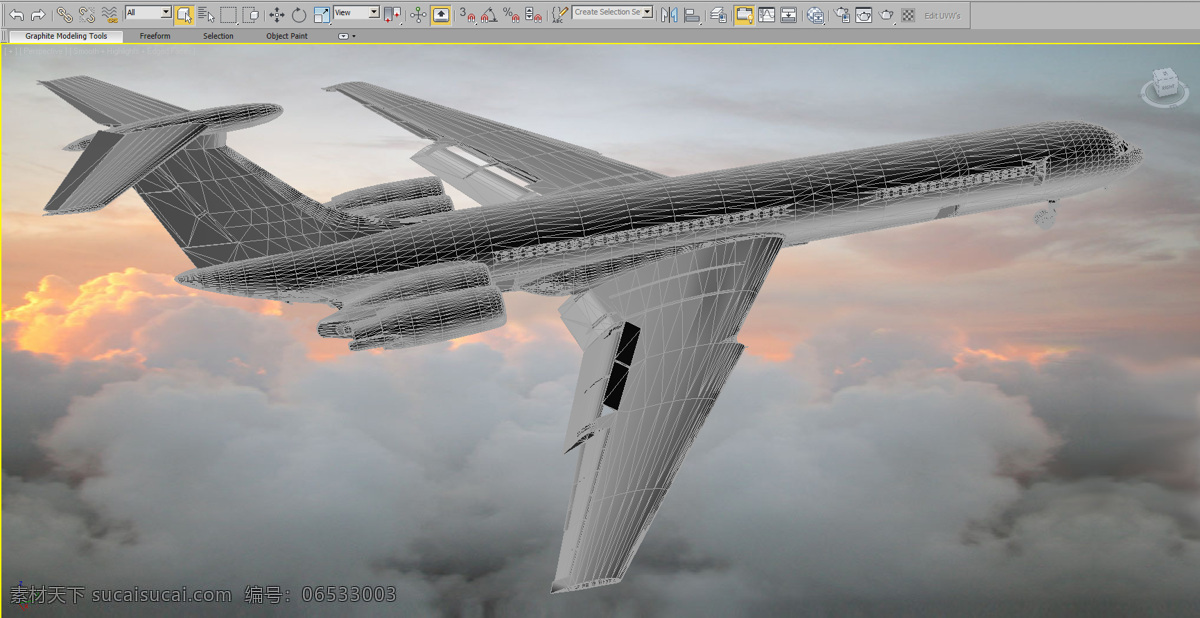Click the checkerboard pattern toolbar icon
The width and height of the screenshot is (1200, 618).
[x=908, y=15]
